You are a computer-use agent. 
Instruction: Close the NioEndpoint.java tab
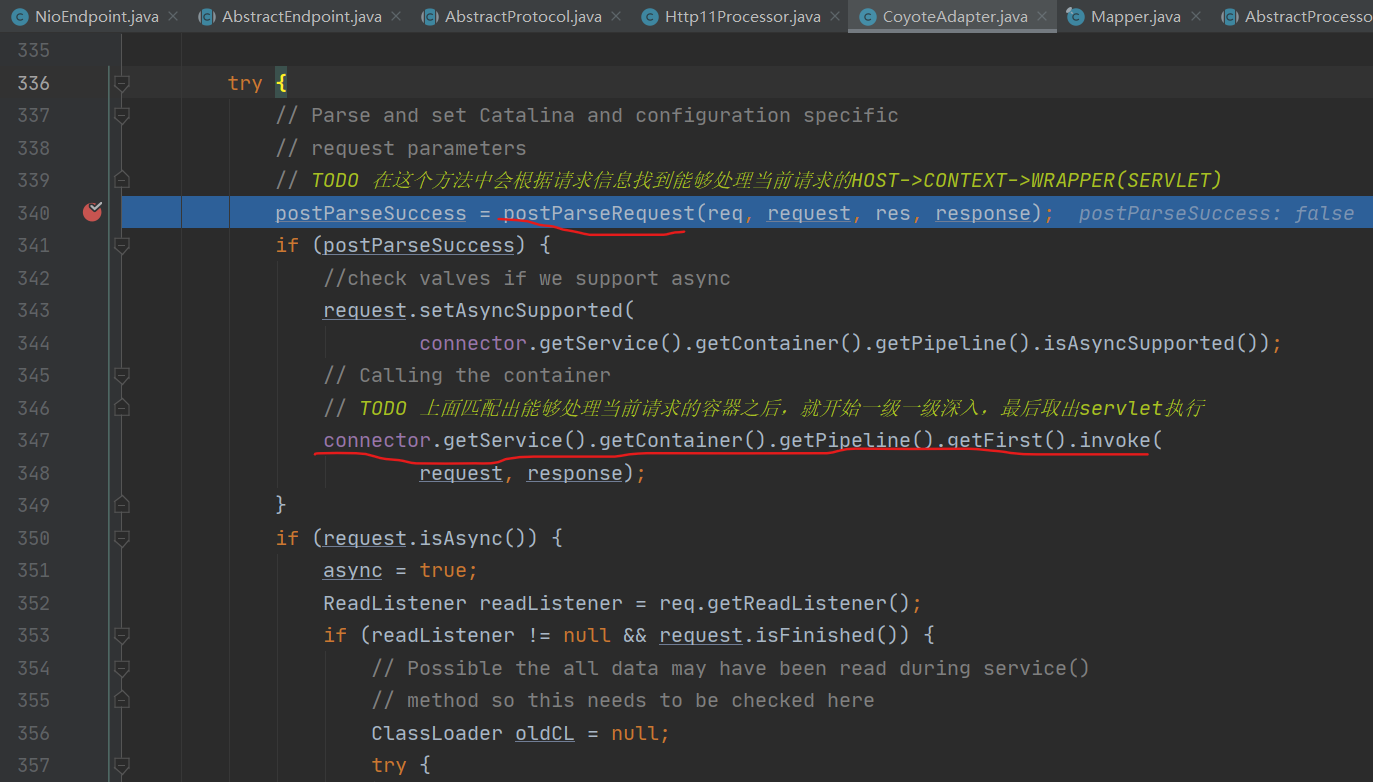point(172,17)
